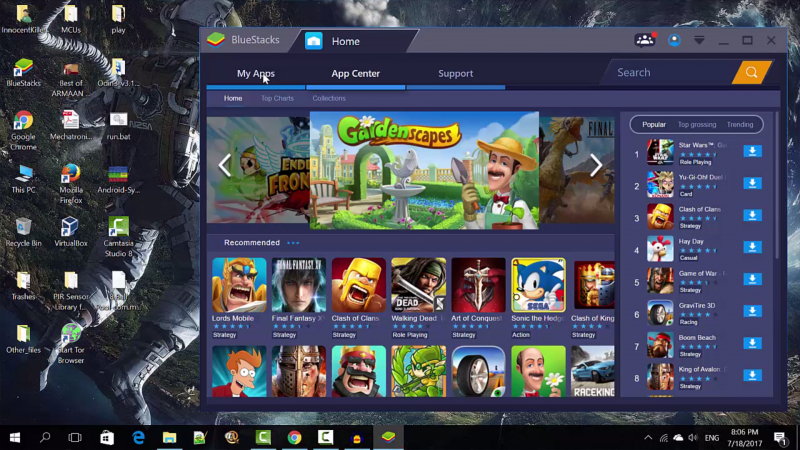Image resolution: width=800 pixels, height=450 pixels.
Task: Download GraviTire 3D game
Action: [752, 312]
